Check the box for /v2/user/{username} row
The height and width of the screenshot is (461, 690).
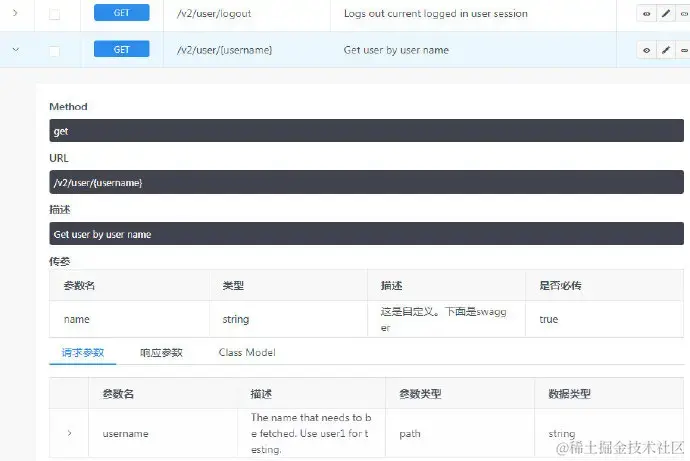point(54,51)
